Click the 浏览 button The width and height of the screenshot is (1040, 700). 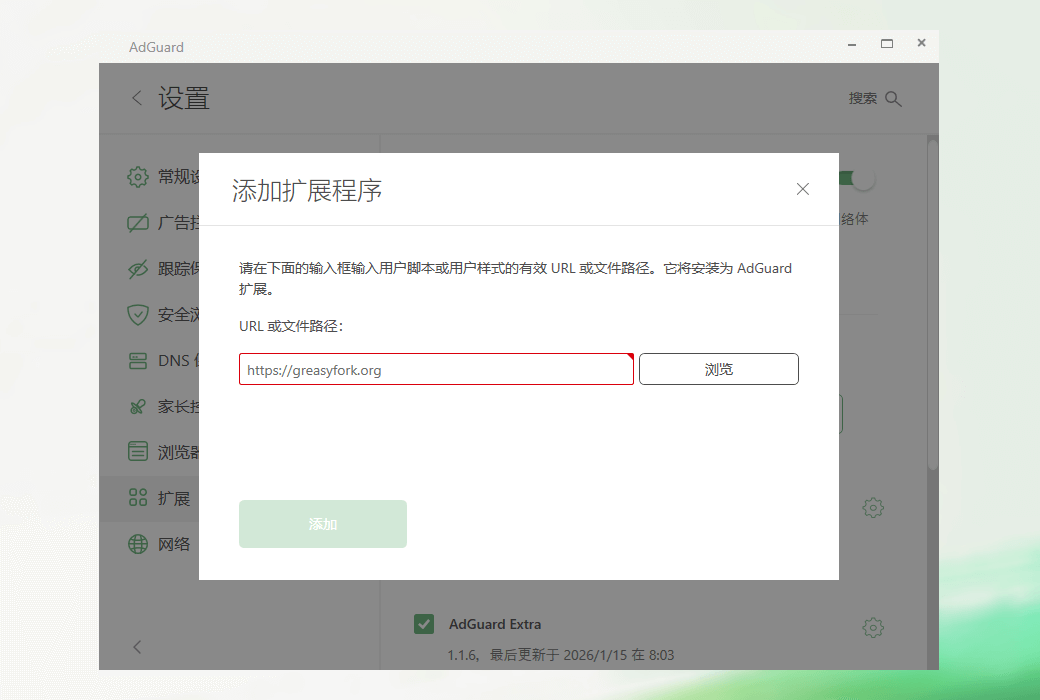[718, 369]
